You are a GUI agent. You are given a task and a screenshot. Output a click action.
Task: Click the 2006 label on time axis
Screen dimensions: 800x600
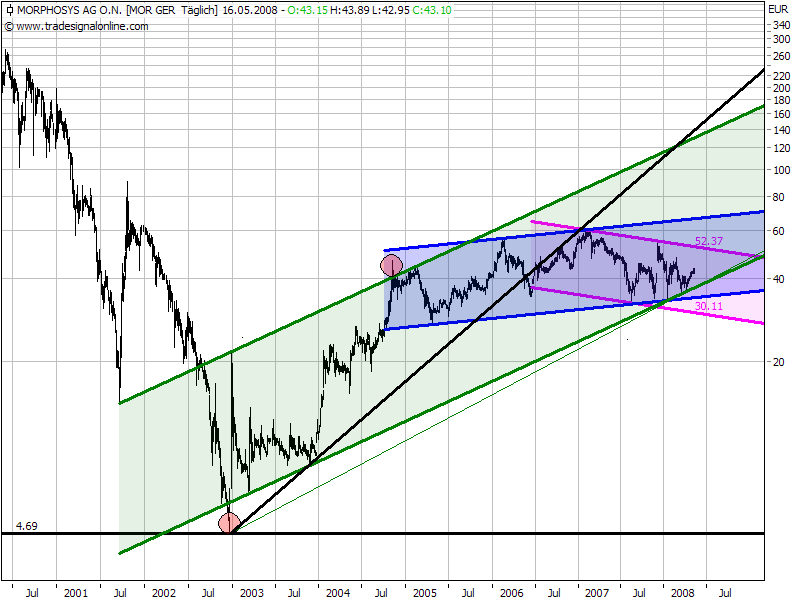tap(511, 593)
